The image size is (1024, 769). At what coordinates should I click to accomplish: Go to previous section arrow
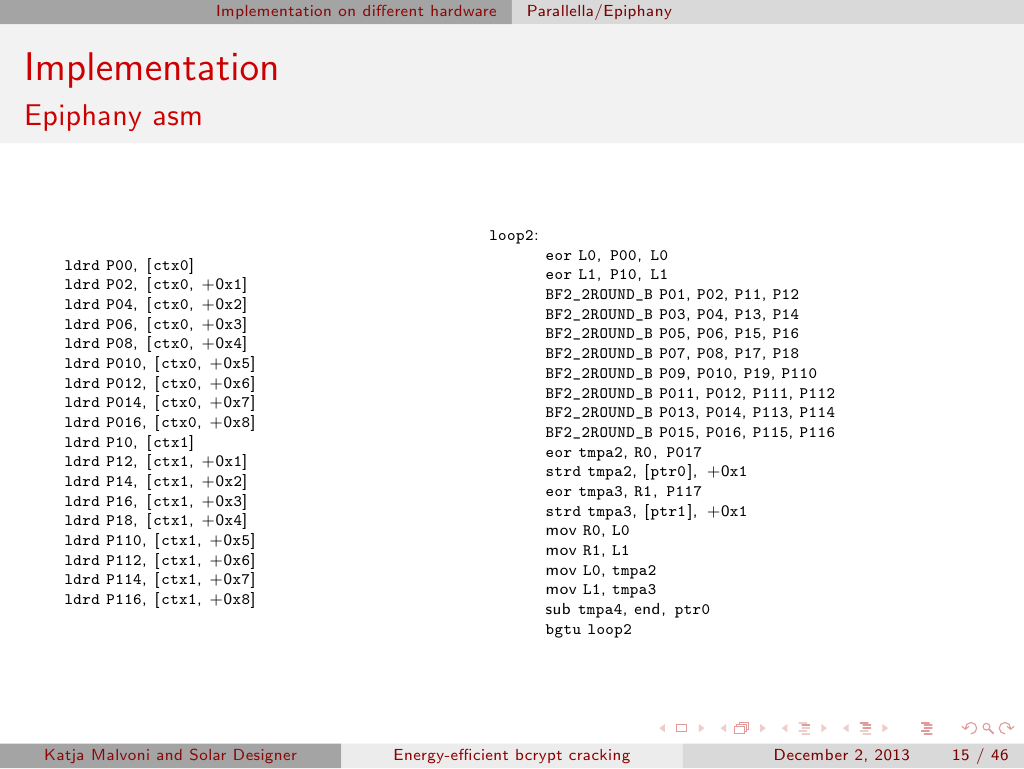tap(843, 728)
